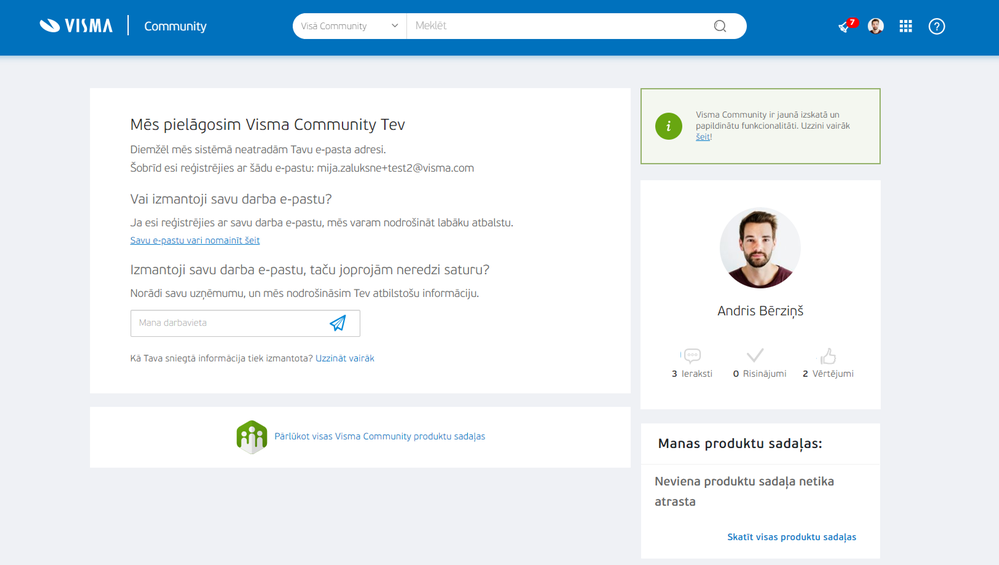
Task: Click the green info icon in notice
Action: tap(668, 126)
